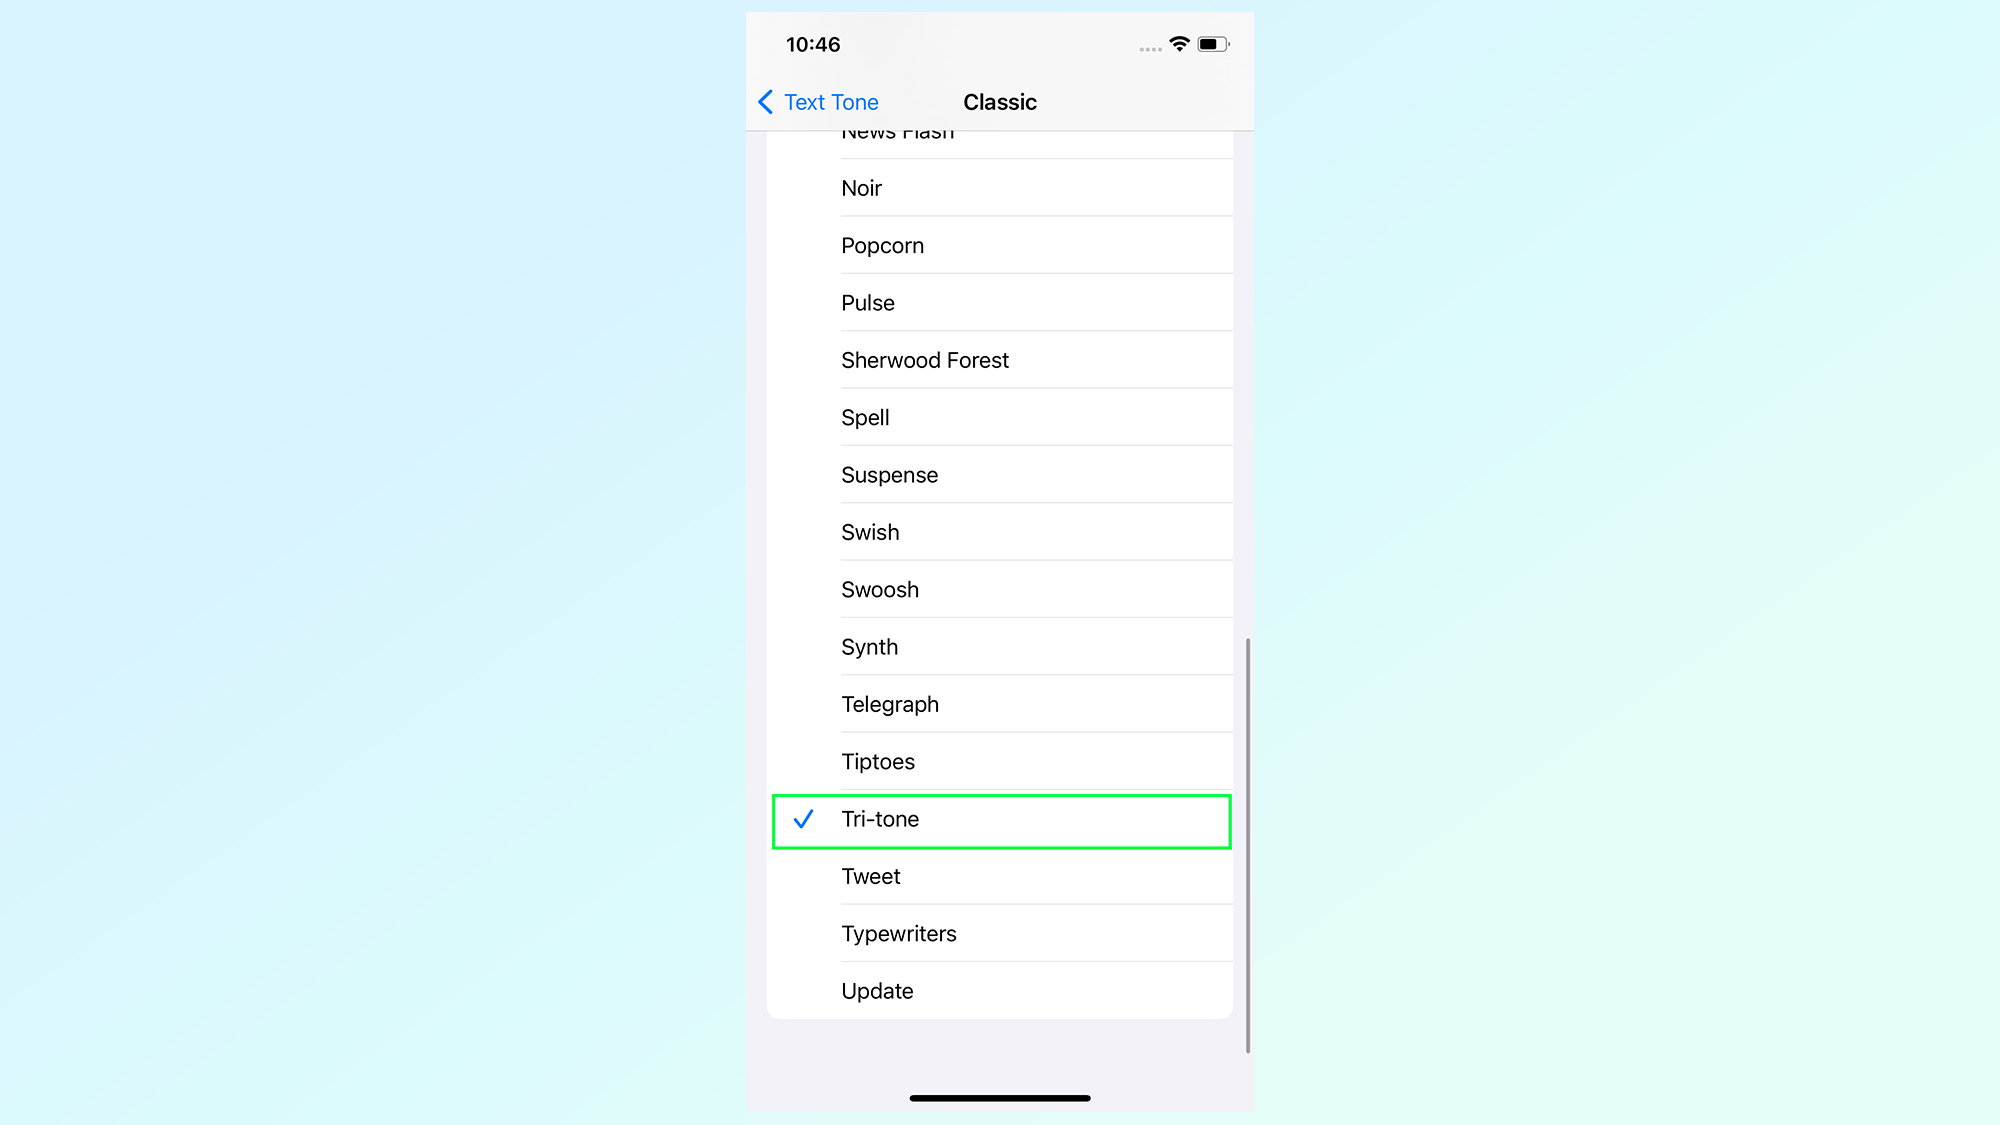
Task: Select the Typewriters text tone
Action: [x=898, y=933]
